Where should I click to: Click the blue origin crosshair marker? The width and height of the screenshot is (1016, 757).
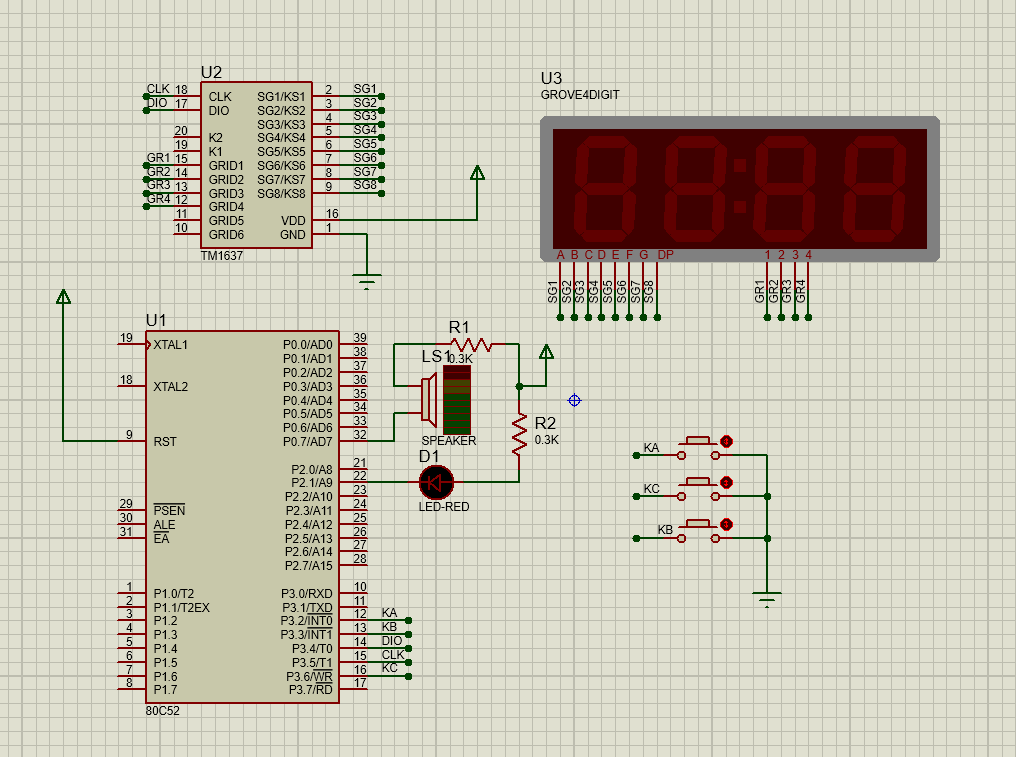pos(574,400)
